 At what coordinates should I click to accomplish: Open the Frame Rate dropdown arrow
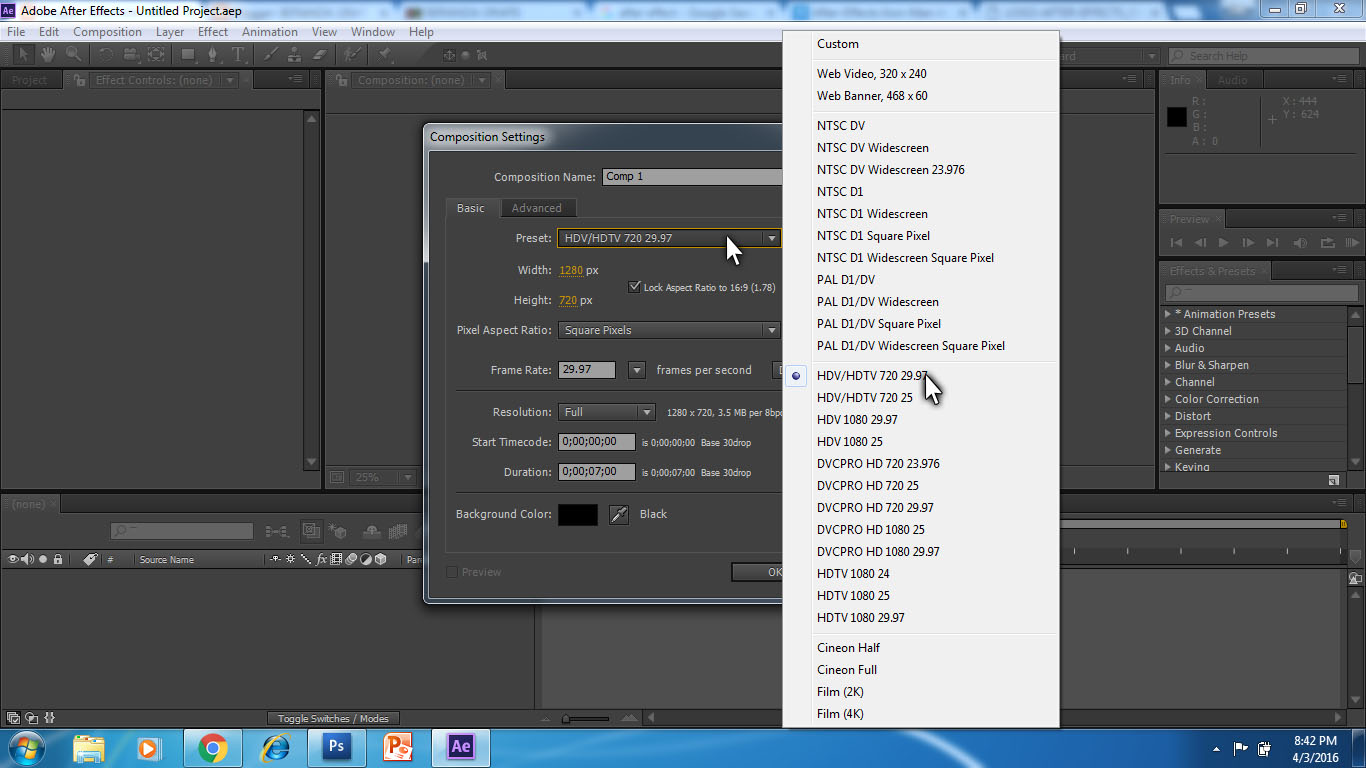pyautogui.click(x=636, y=369)
